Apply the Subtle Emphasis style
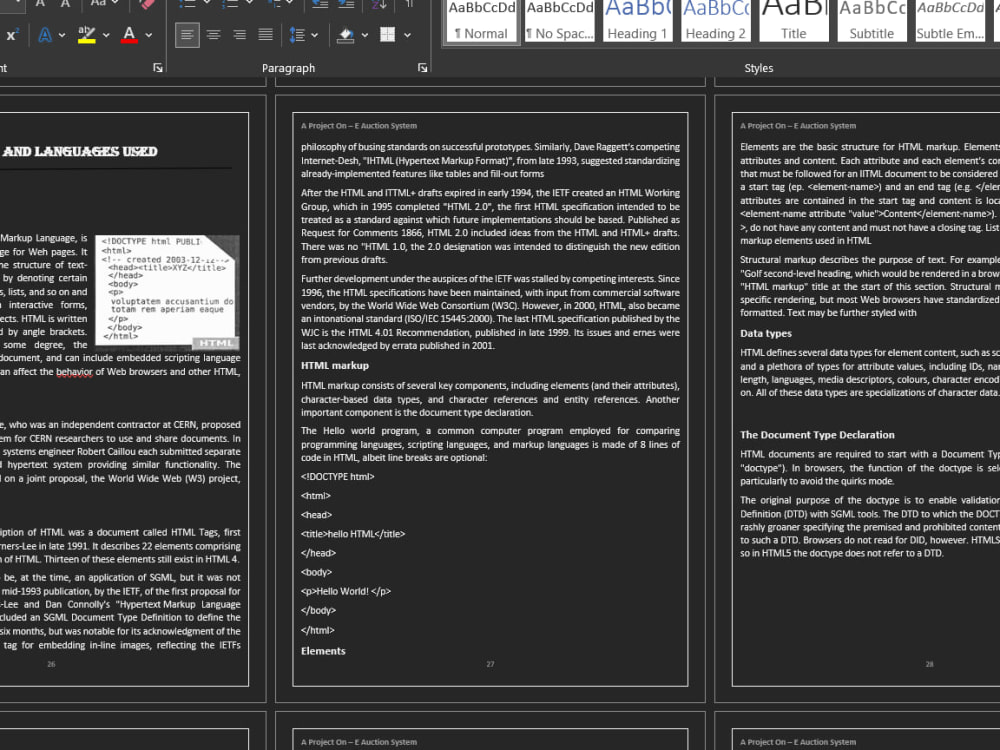The height and width of the screenshot is (750, 1000). click(x=950, y=20)
